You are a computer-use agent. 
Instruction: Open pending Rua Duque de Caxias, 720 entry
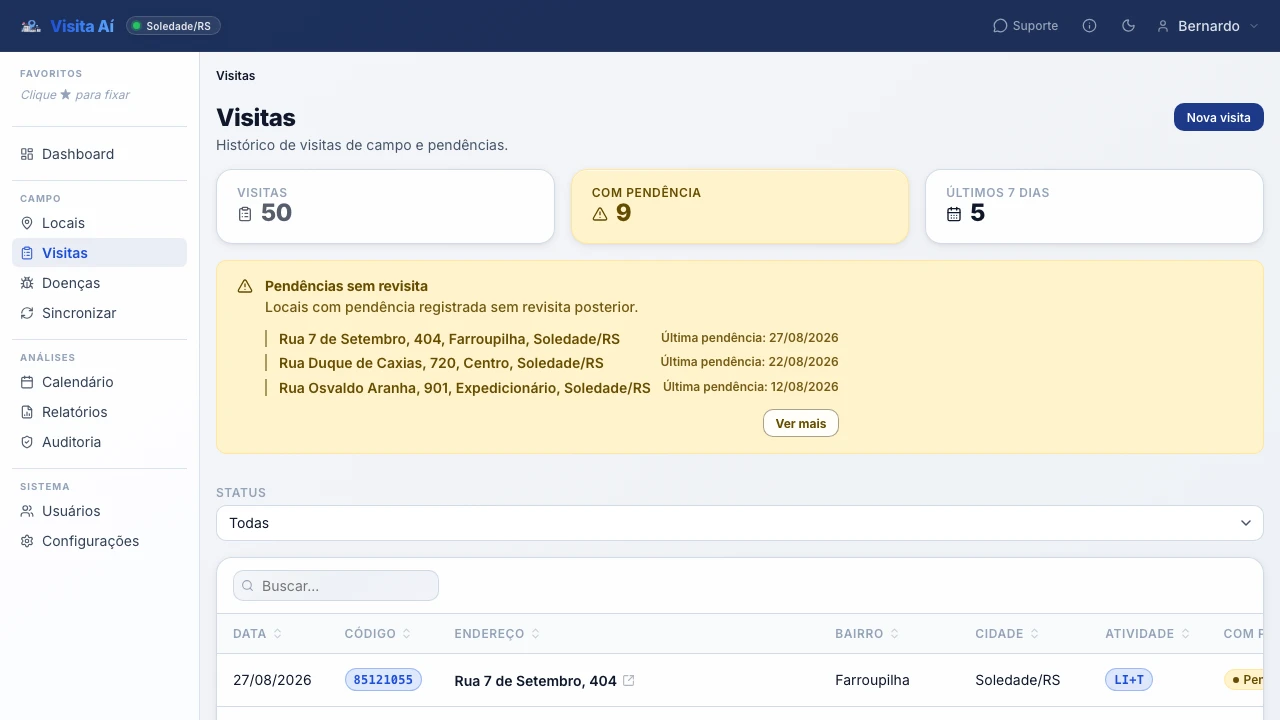coord(441,363)
